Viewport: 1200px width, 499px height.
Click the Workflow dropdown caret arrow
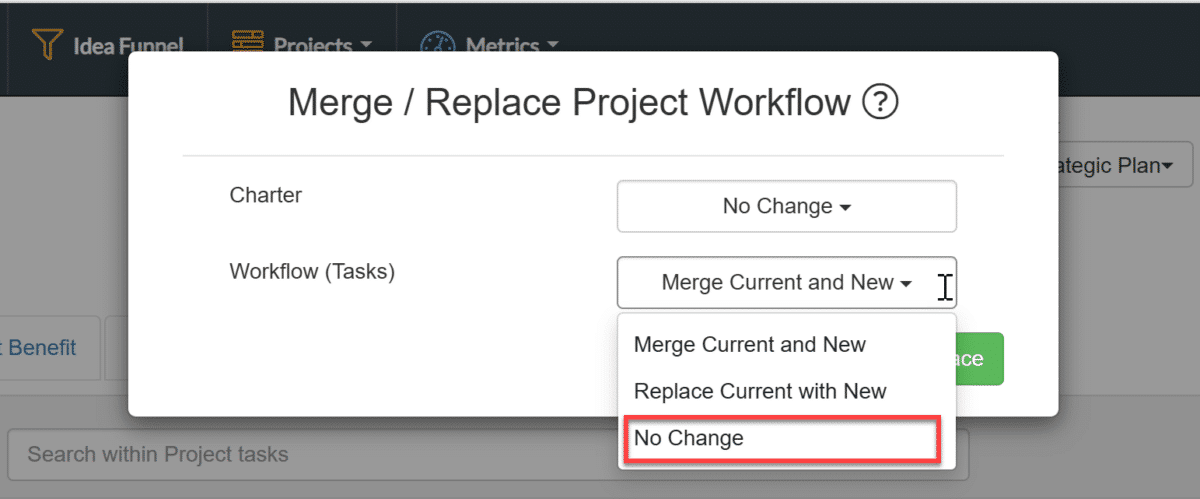tap(906, 284)
